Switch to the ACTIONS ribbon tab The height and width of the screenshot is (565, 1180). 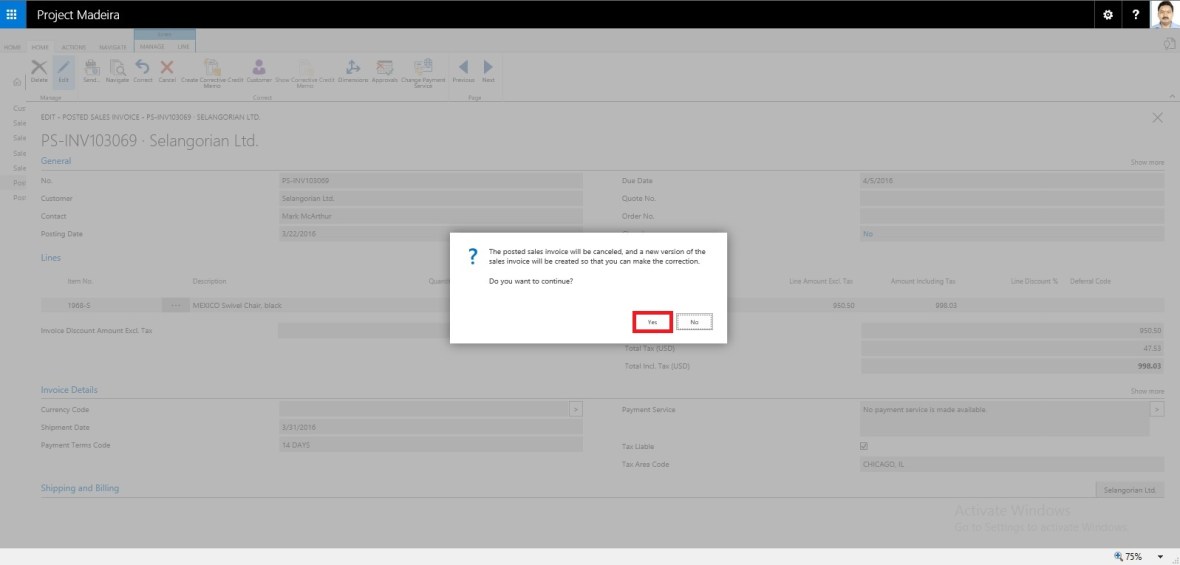coord(74,47)
